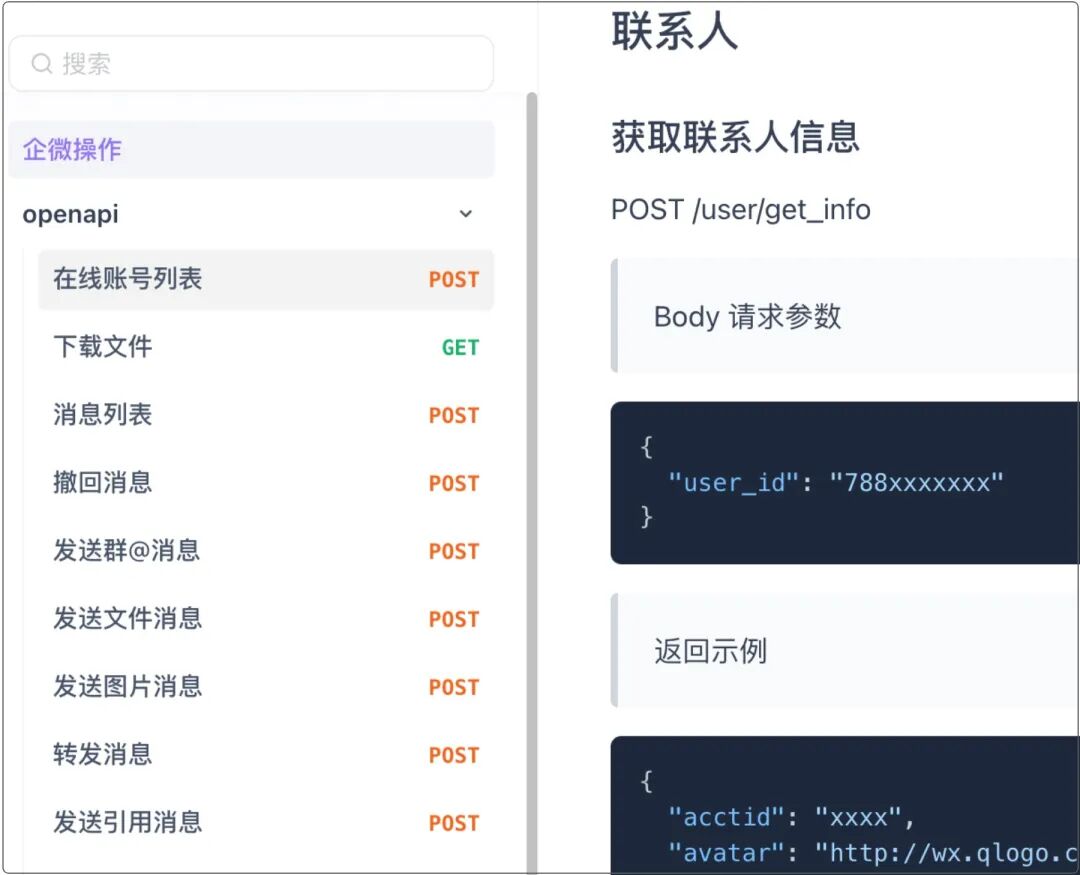Select the 企微操作 sidebar section
Viewport: 1080px width, 875px height.
(251, 150)
